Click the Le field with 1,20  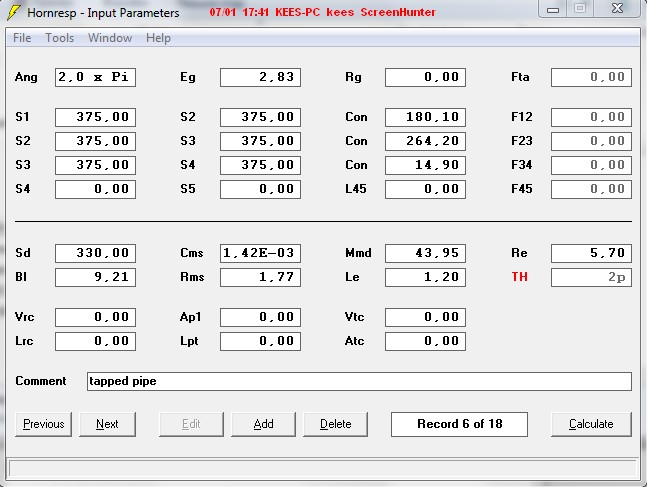coord(425,277)
